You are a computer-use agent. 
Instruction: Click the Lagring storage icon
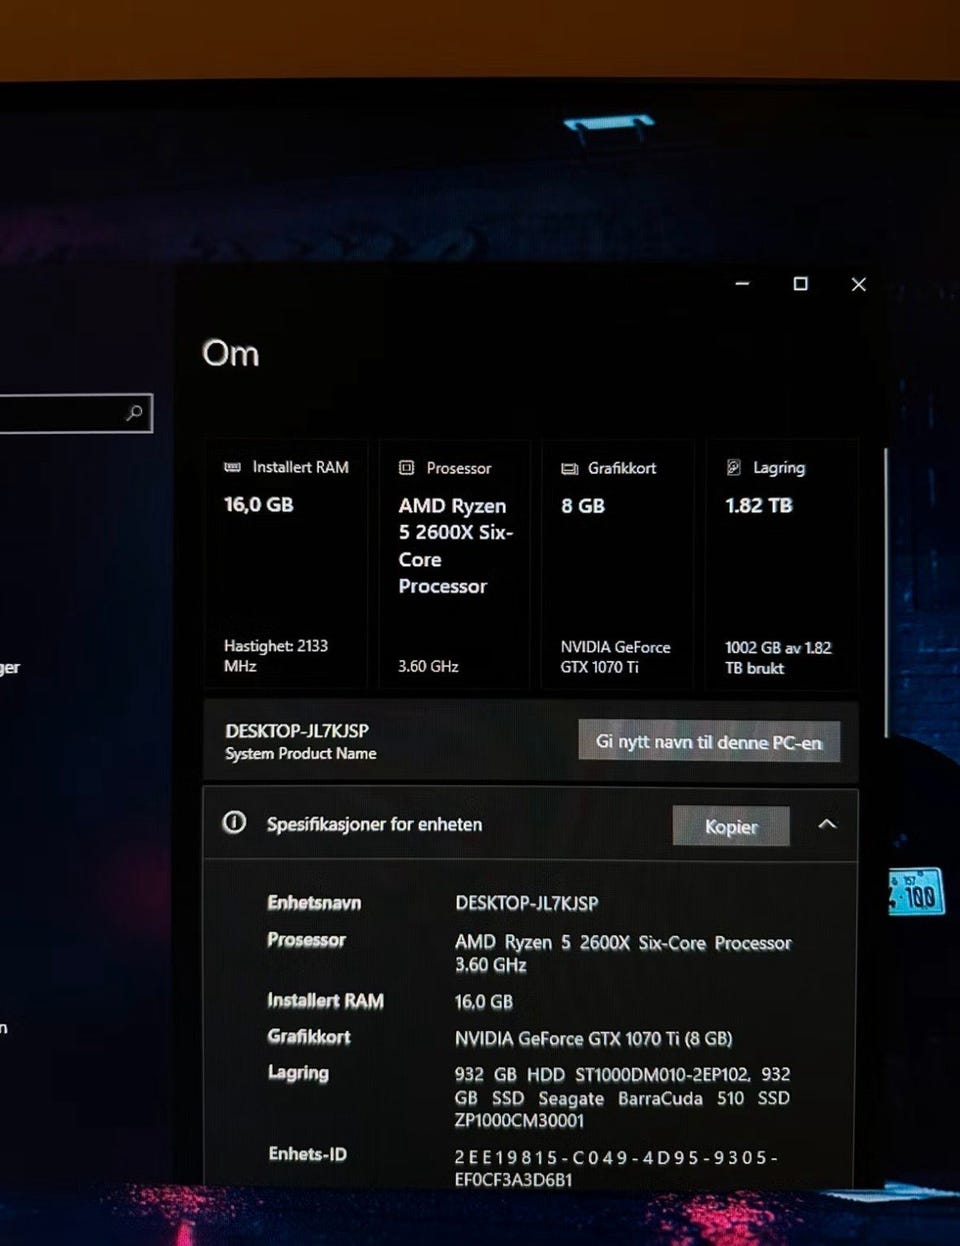733,467
